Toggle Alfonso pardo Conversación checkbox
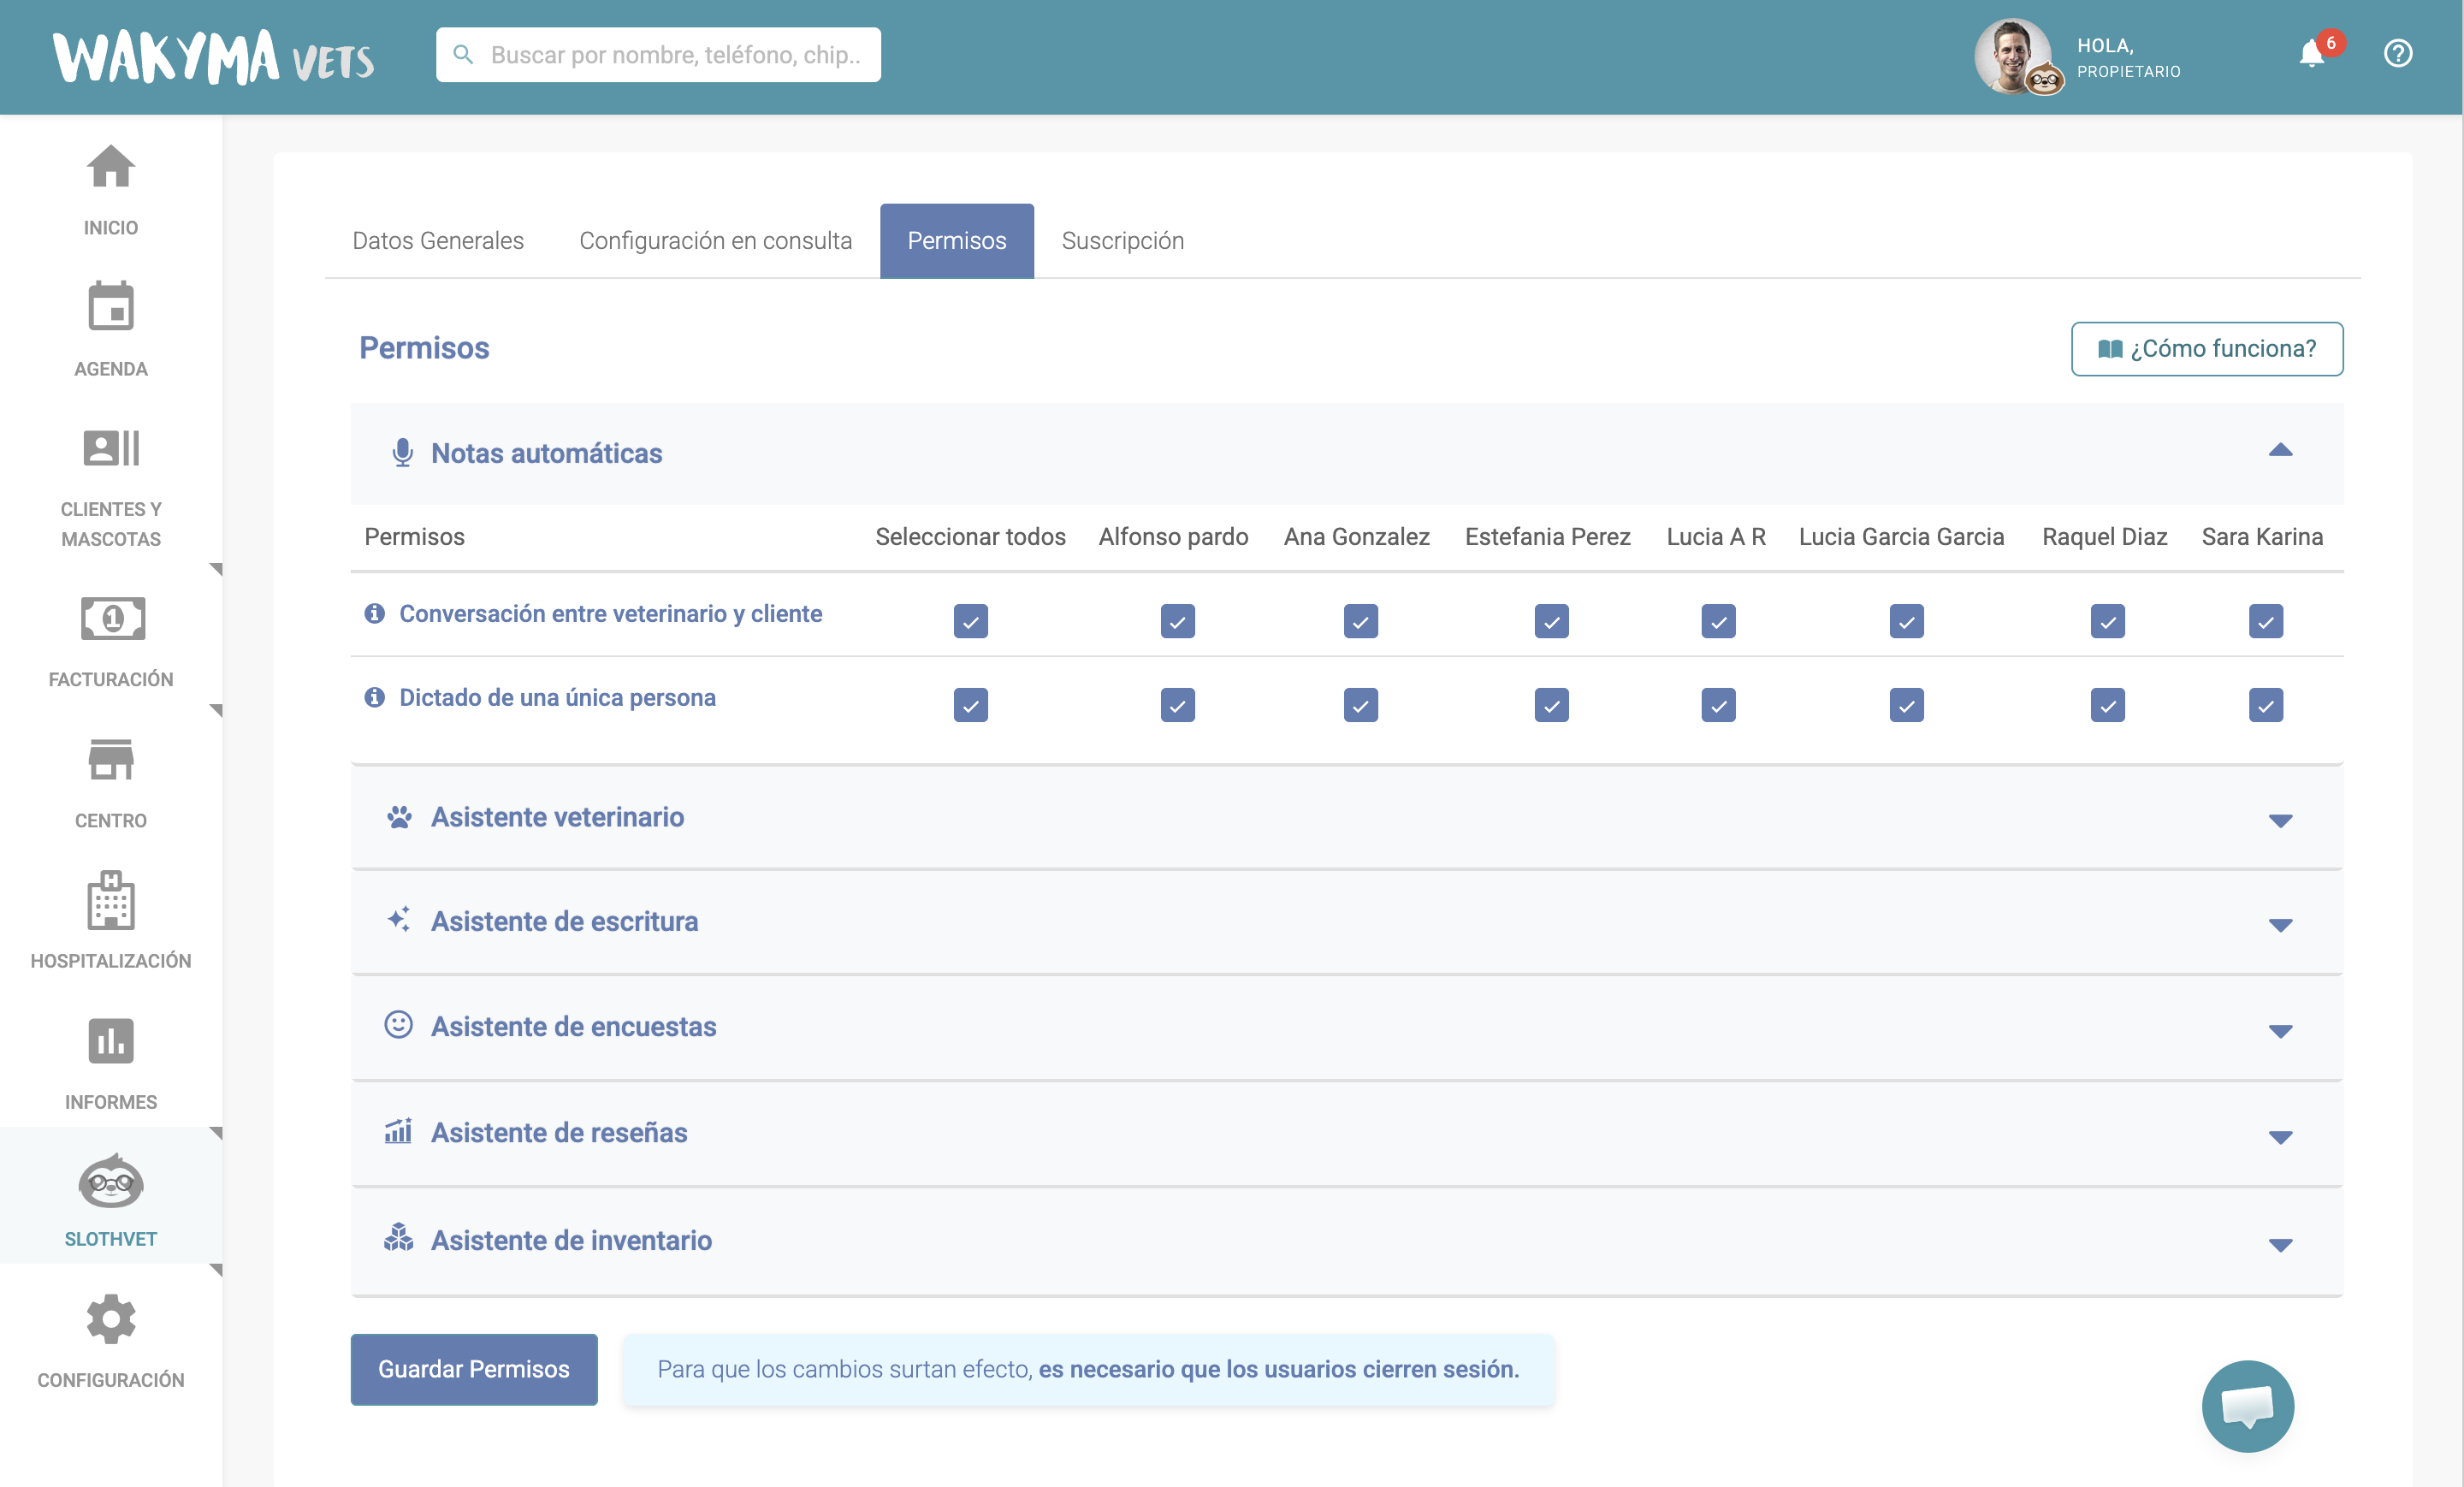The image size is (2464, 1487). point(1177,621)
